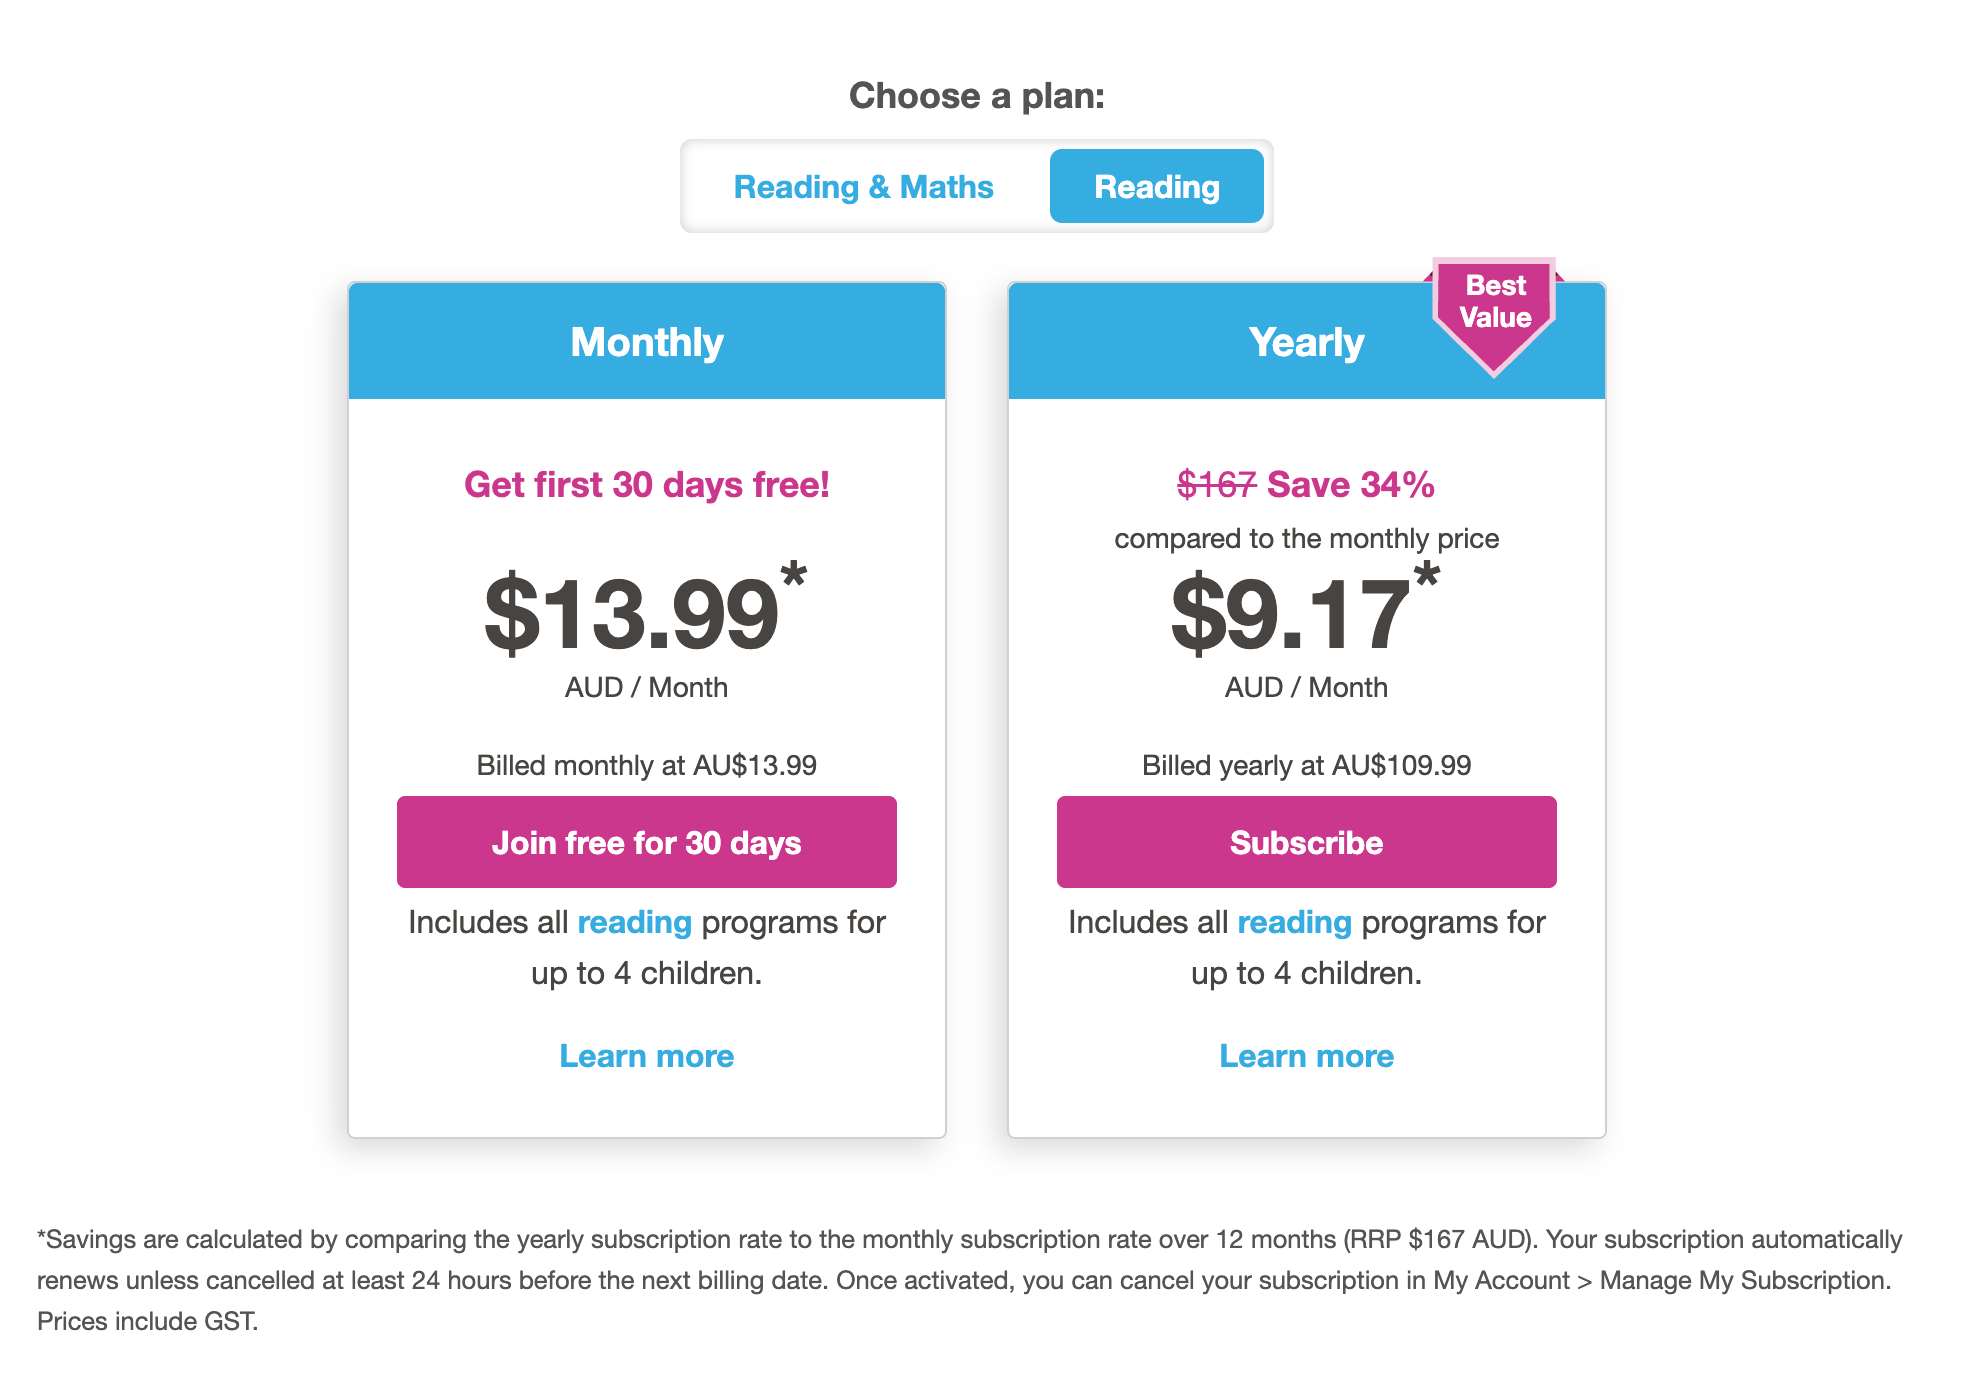Click the Choose a plan heading

click(x=977, y=96)
